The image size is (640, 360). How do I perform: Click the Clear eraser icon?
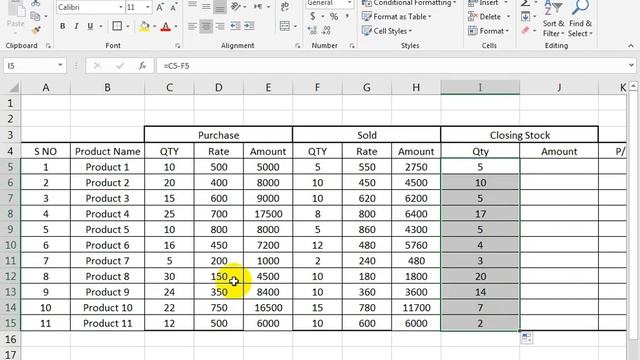click(x=525, y=30)
